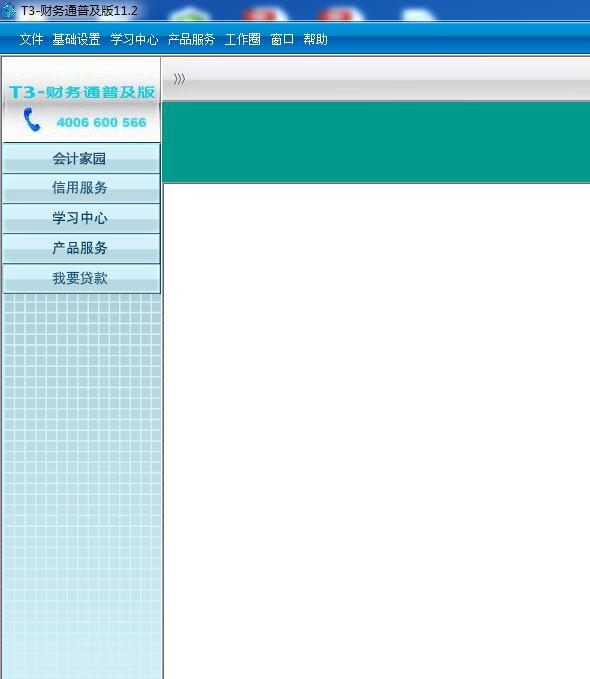Click the blue telephone handset icon
The height and width of the screenshot is (679, 590).
click(x=32, y=120)
